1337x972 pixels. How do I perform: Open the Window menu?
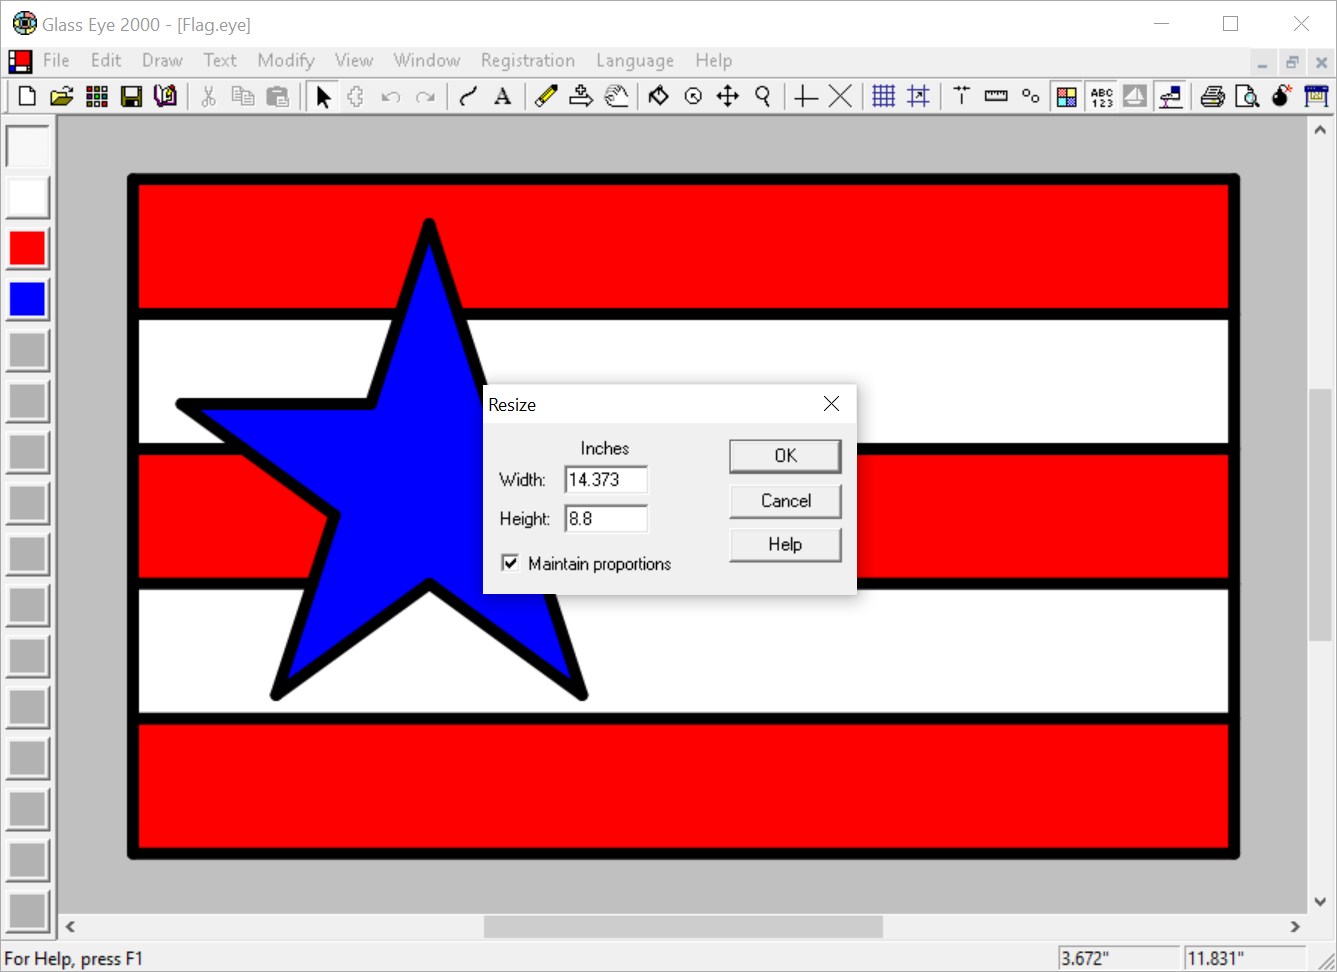point(427,60)
